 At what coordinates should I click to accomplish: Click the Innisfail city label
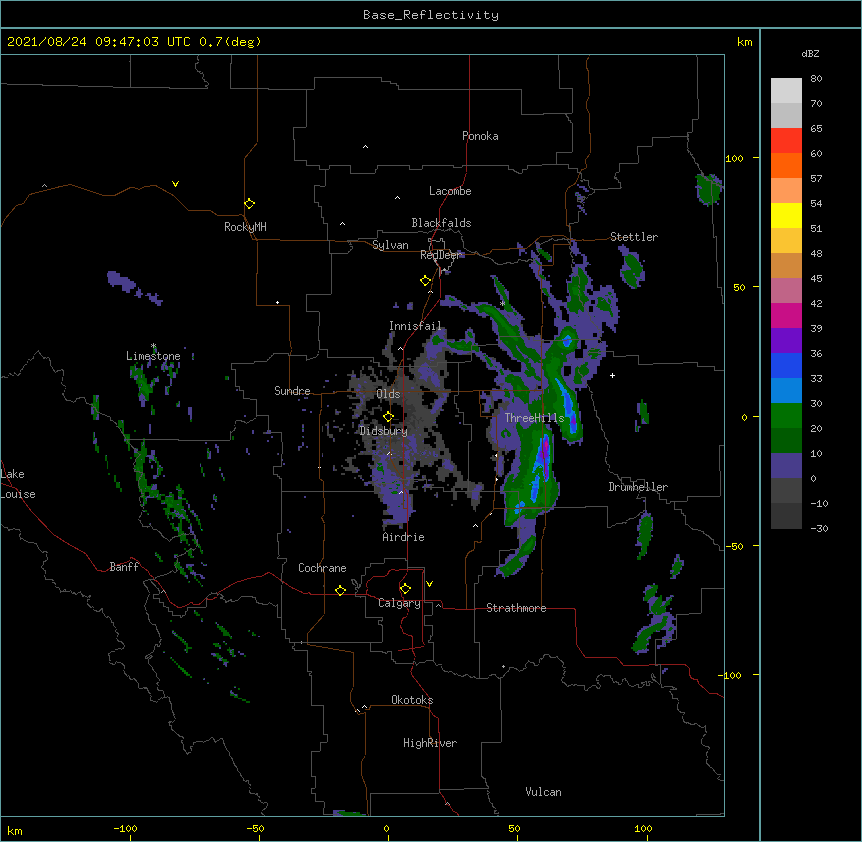[415, 326]
